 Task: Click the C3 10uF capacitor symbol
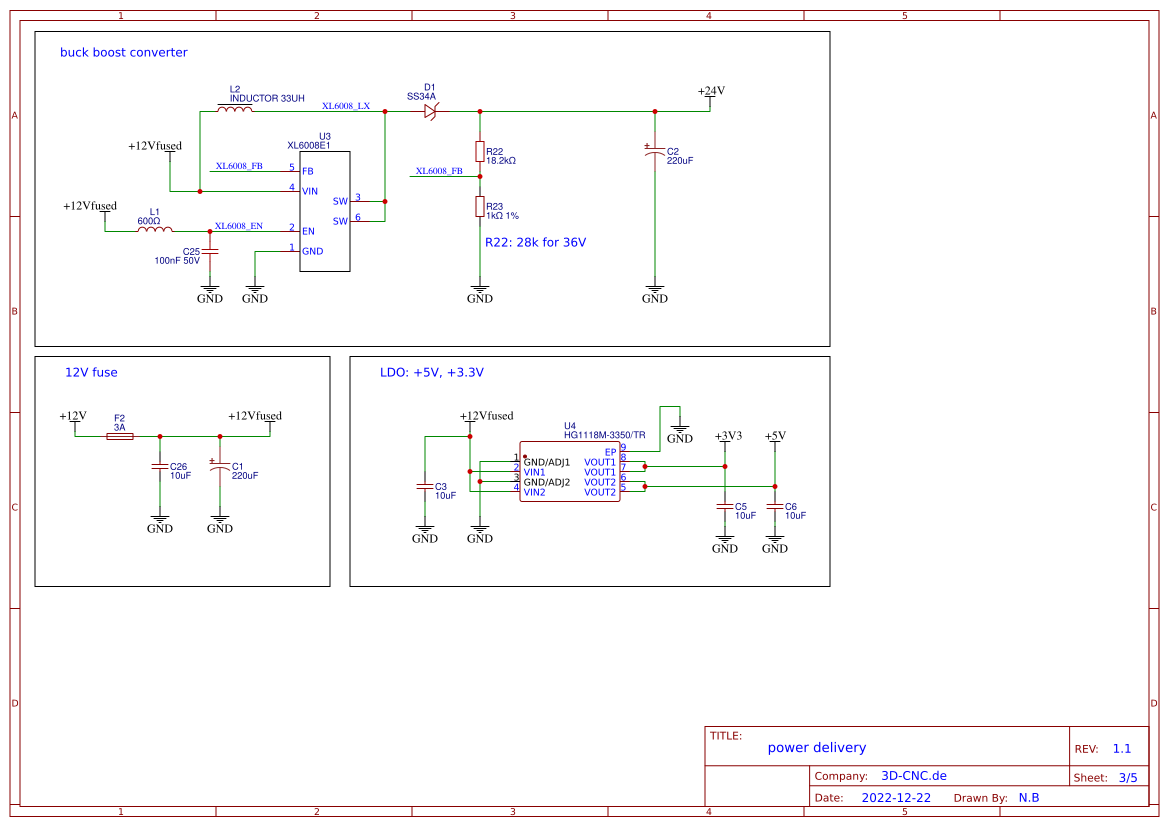(425, 486)
